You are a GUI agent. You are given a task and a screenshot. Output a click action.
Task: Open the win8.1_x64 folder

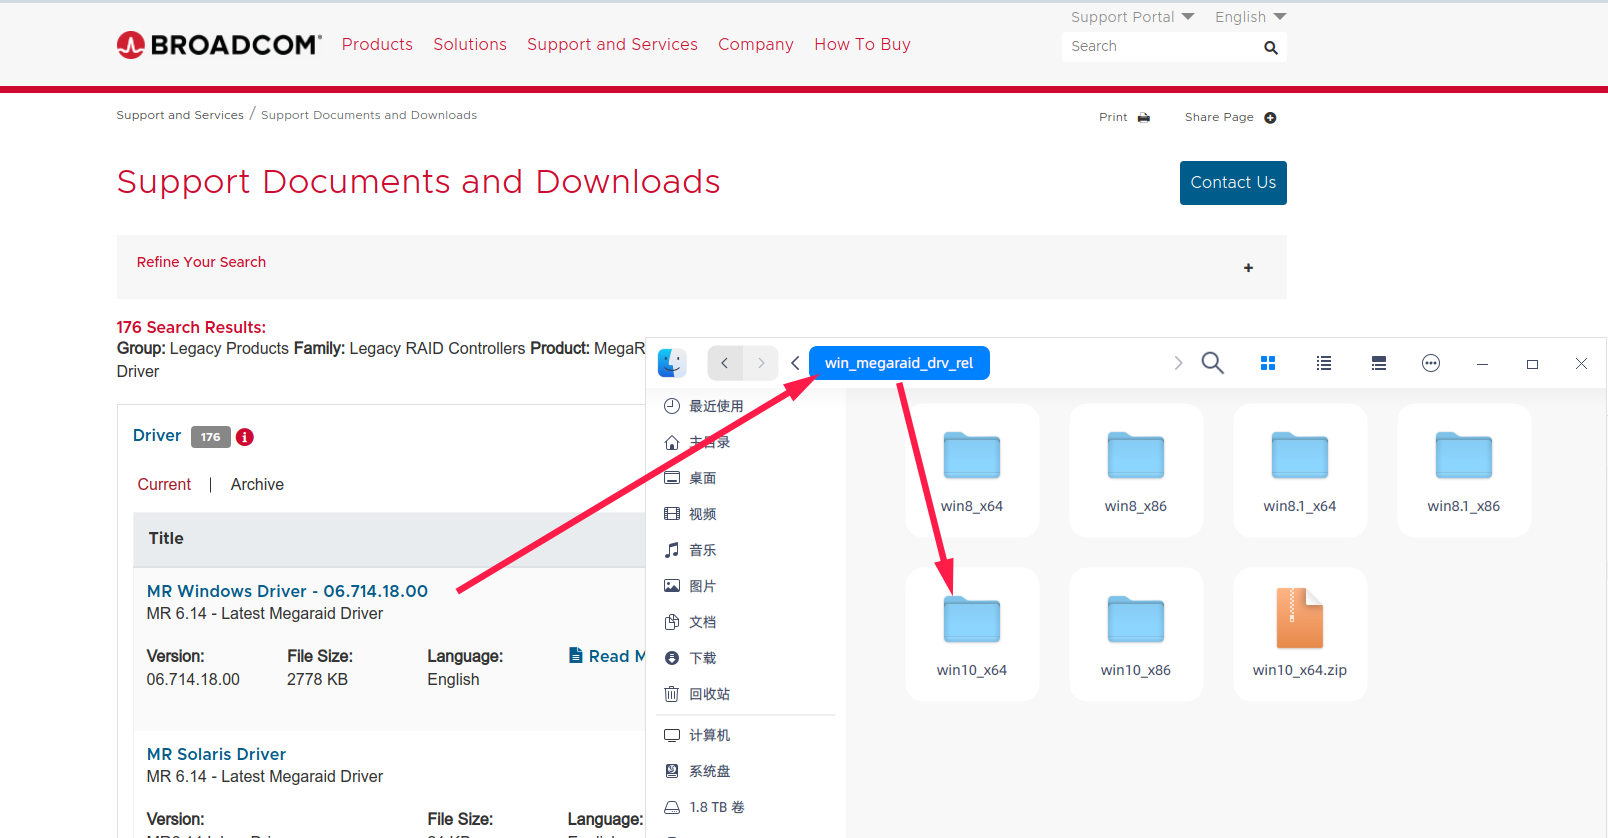[1300, 471]
